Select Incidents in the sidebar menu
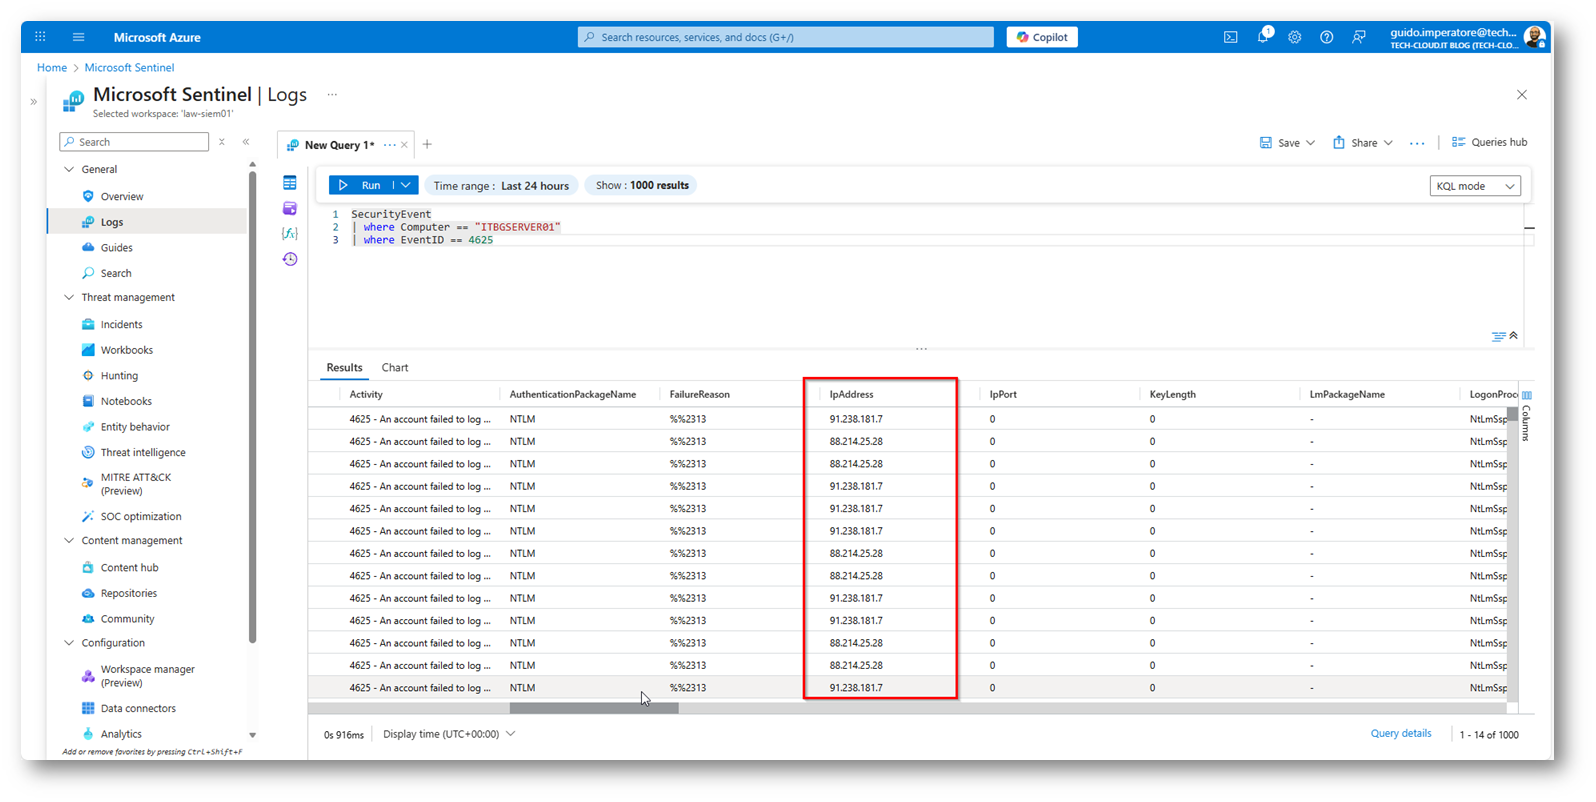Image resolution: width=1596 pixels, height=802 pixels. (121, 324)
